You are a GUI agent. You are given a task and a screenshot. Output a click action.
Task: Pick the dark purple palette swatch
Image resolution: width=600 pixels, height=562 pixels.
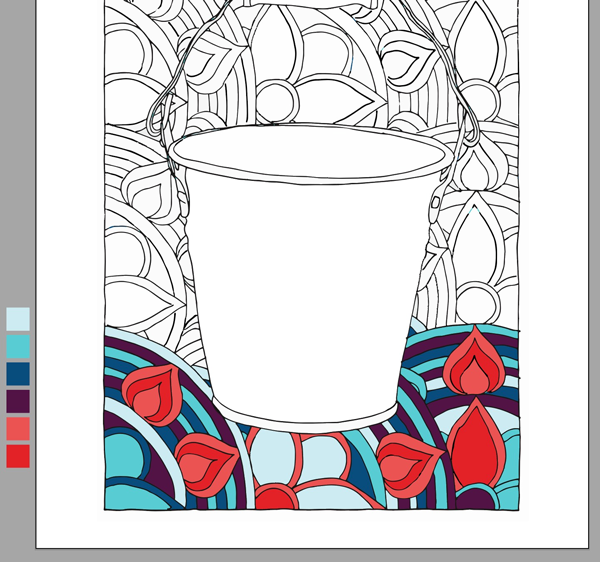18,401
